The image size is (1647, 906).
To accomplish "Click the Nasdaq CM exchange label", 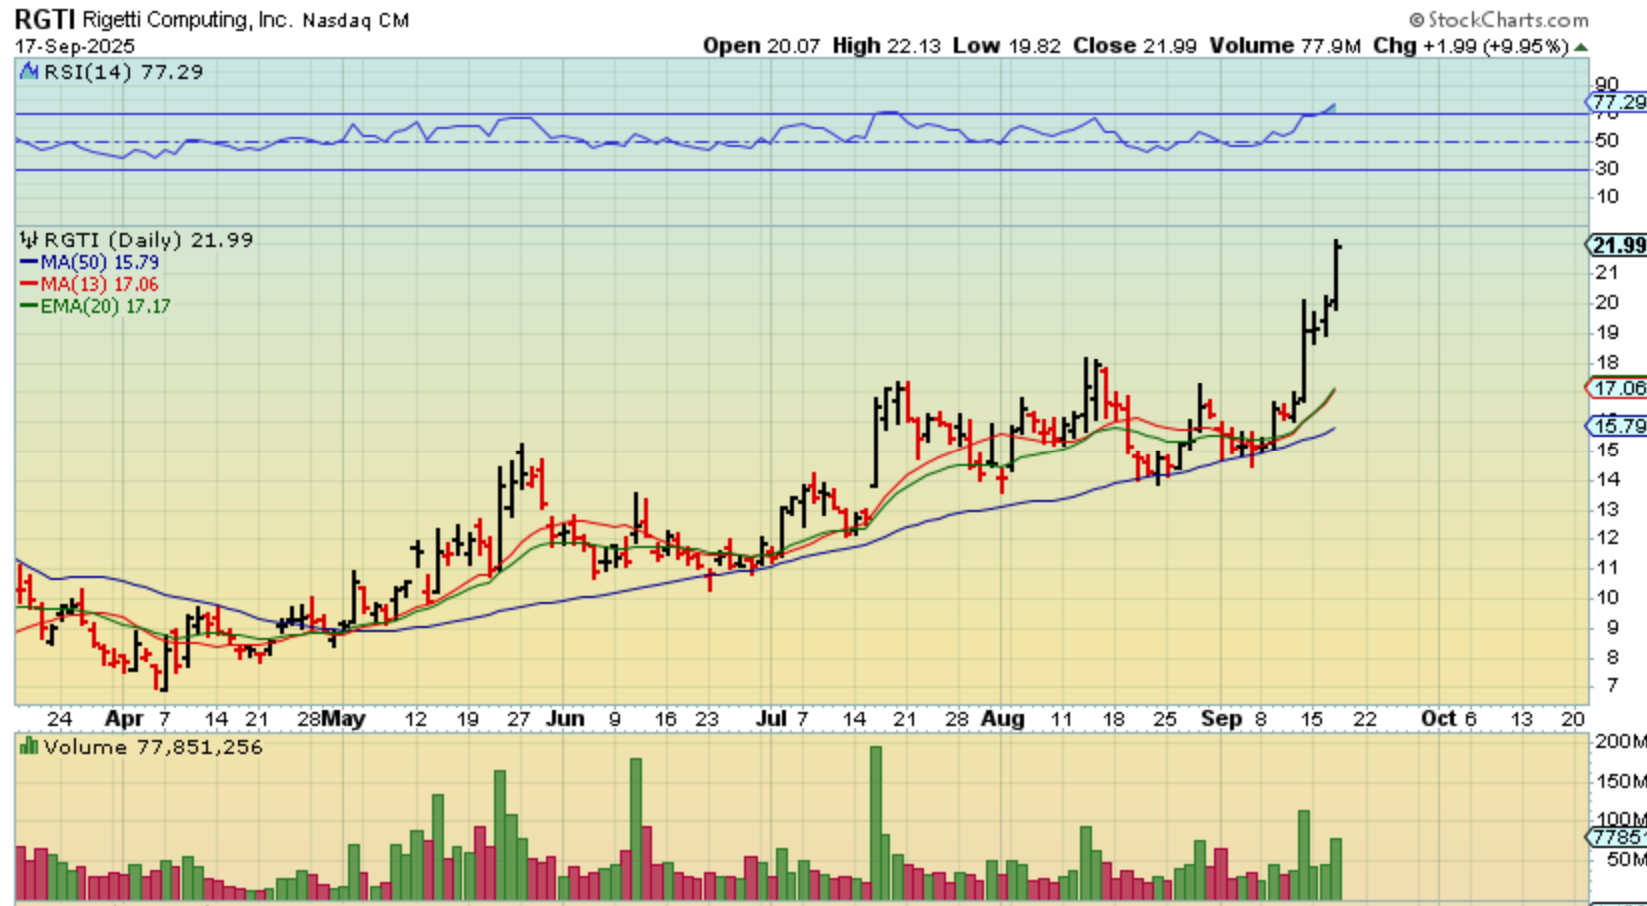I will pos(356,21).
